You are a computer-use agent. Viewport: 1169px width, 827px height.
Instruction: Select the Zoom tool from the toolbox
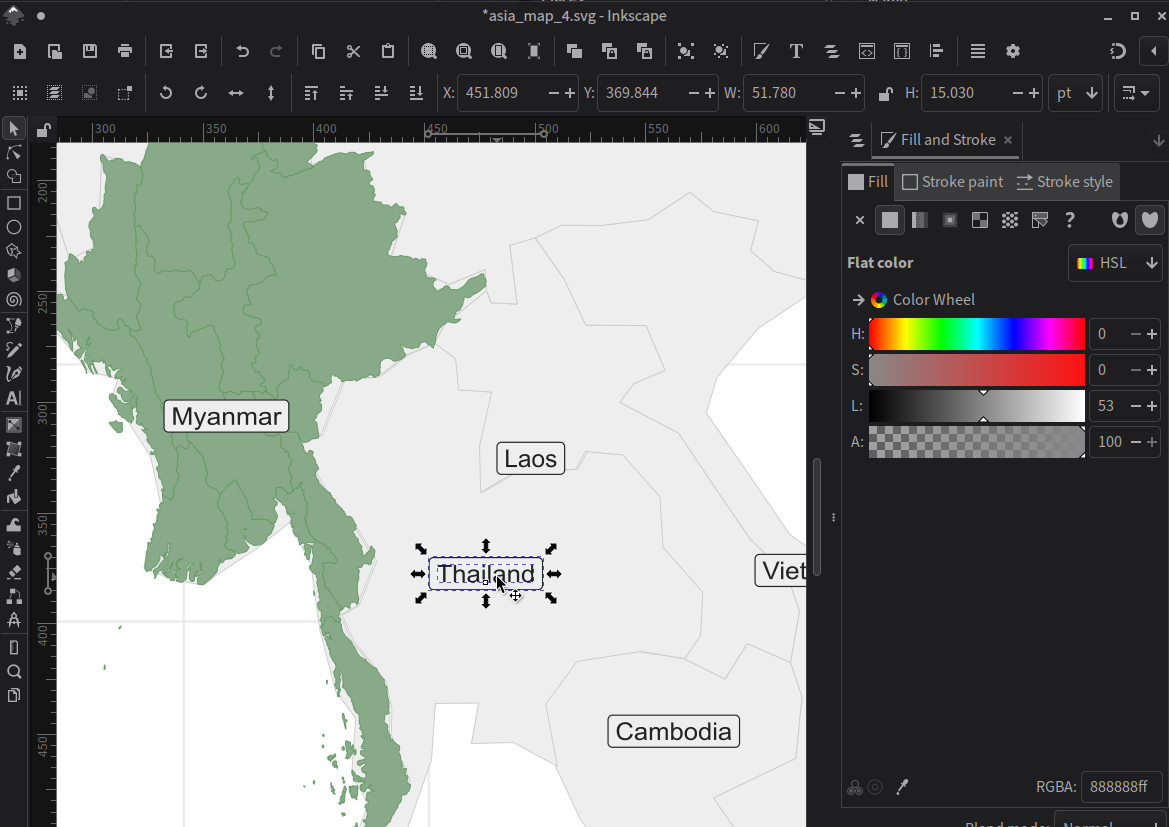pos(14,670)
